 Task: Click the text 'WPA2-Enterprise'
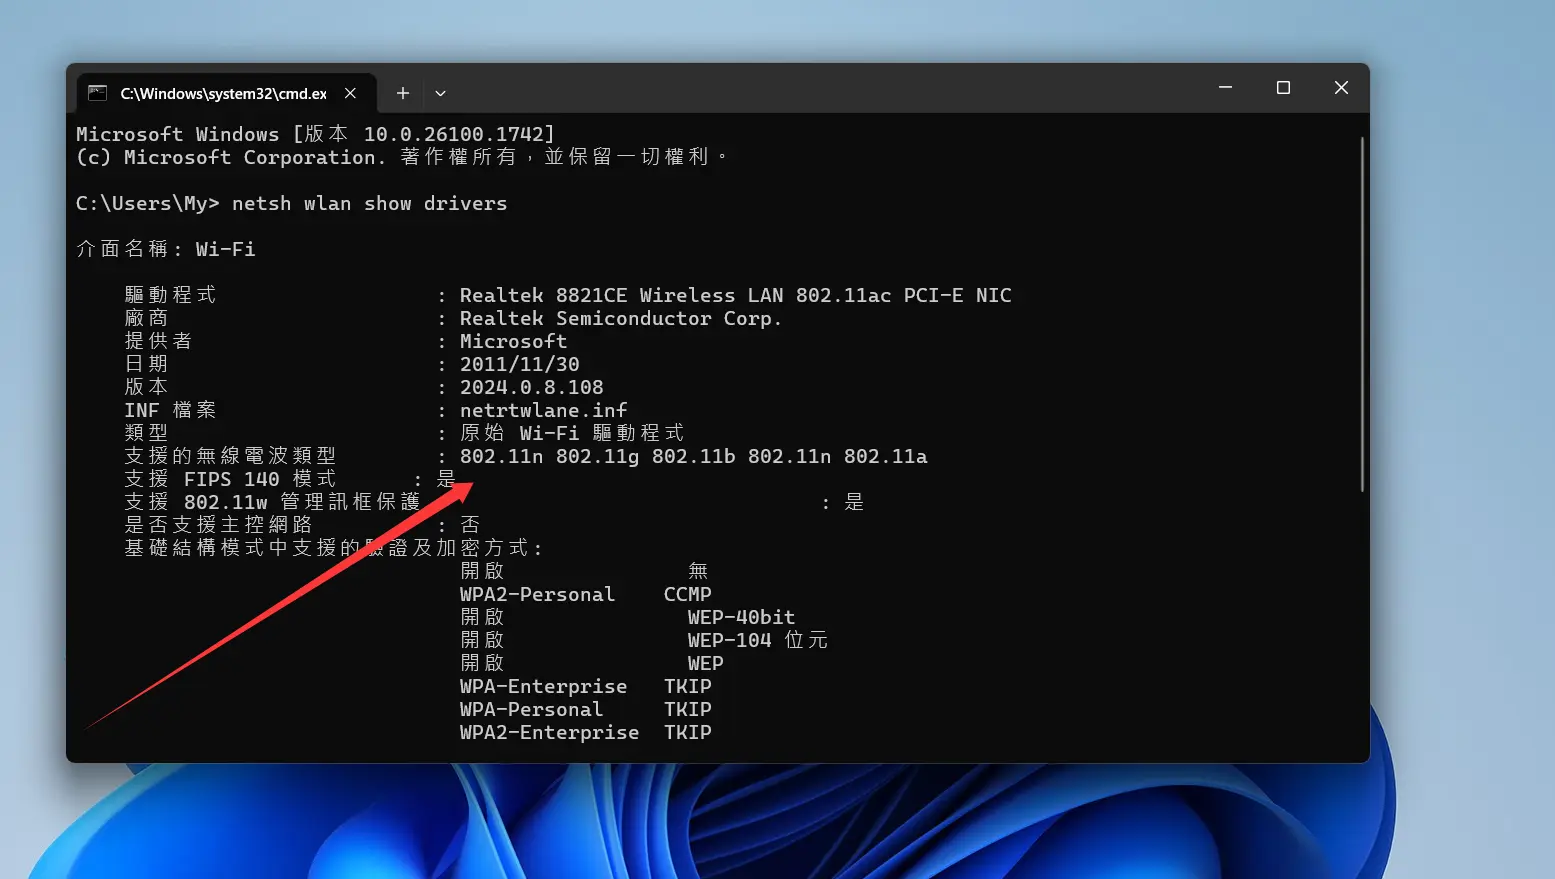click(549, 732)
